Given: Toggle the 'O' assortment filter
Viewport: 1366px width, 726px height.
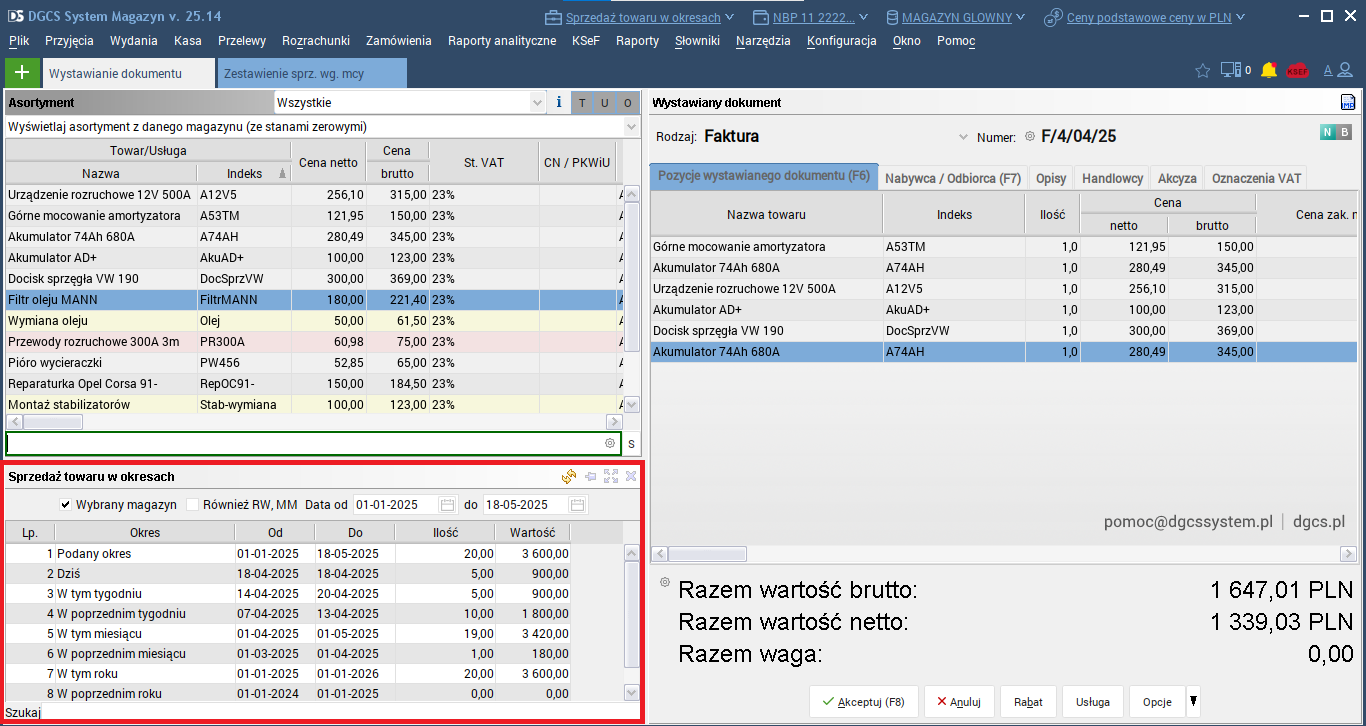Looking at the screenshot, I should click(x=628, y=102).
